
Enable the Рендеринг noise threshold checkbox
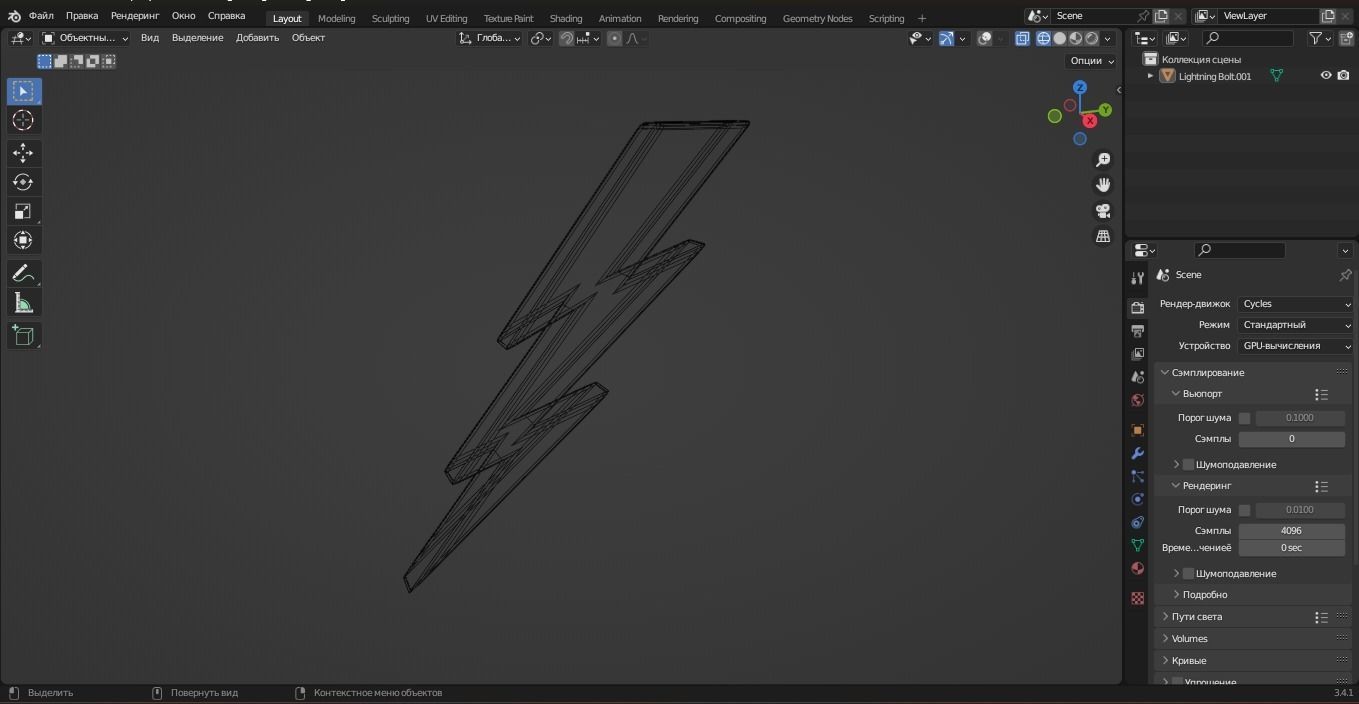point(1245,509)
